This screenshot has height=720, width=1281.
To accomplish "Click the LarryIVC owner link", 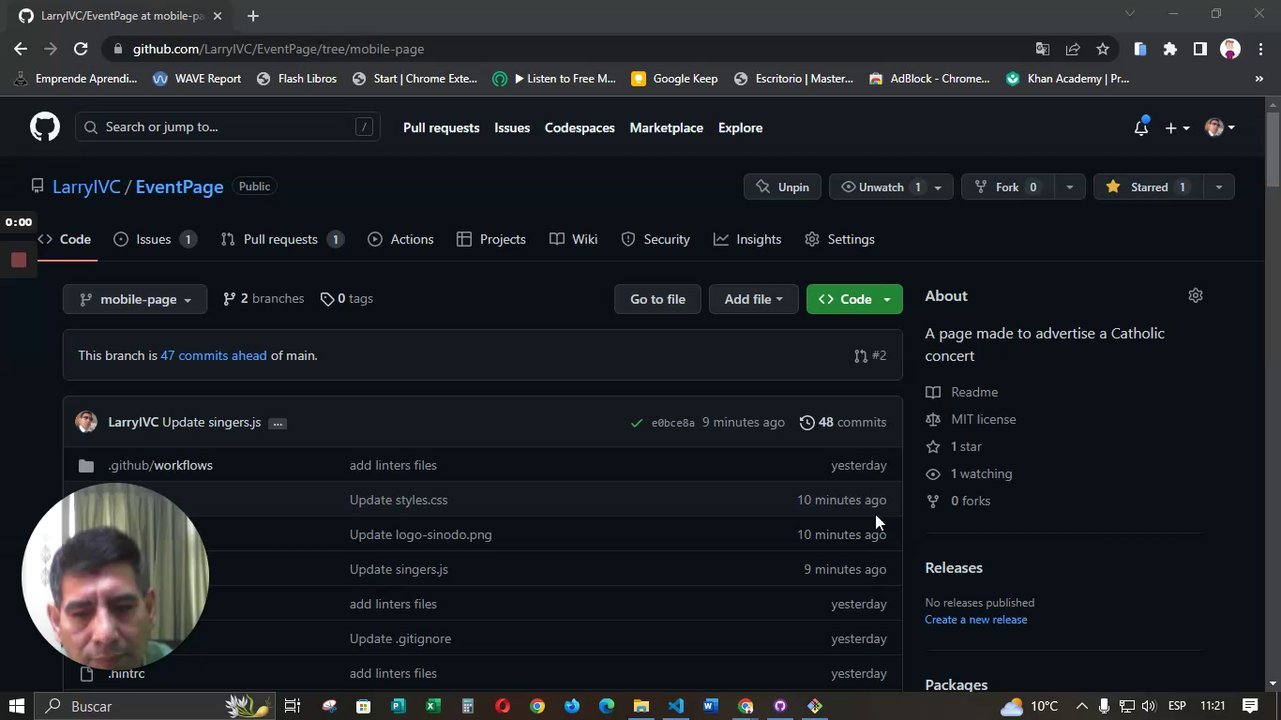I will coord(86,187).
